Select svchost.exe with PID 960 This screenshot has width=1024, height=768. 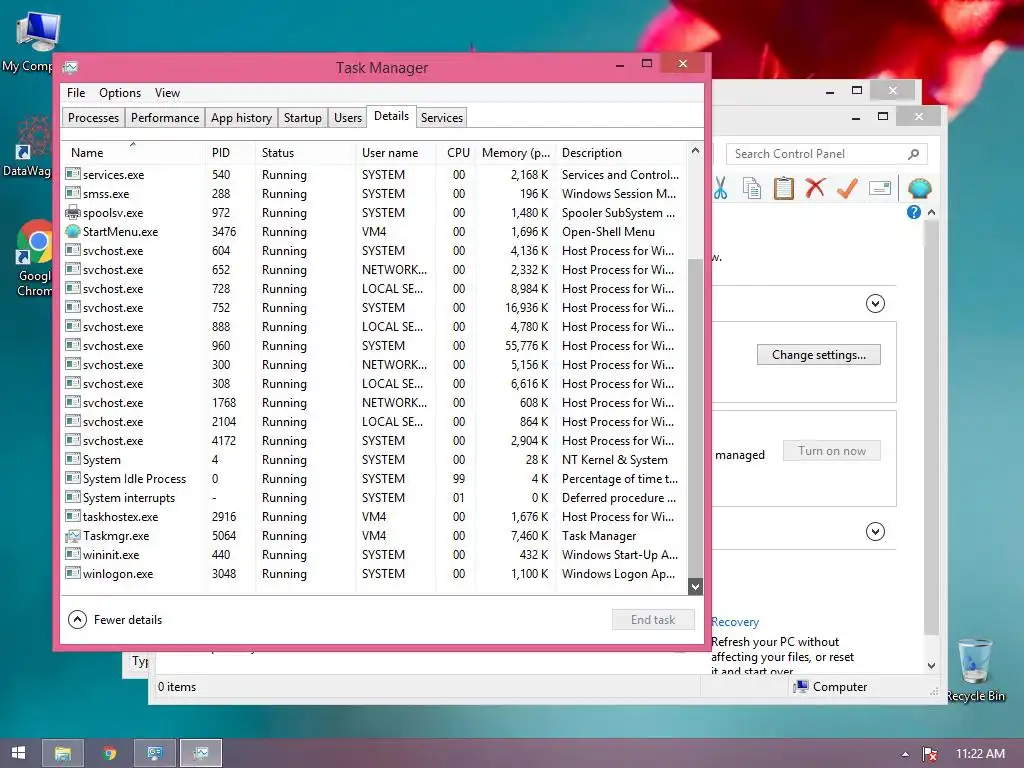tap(375, 346)
